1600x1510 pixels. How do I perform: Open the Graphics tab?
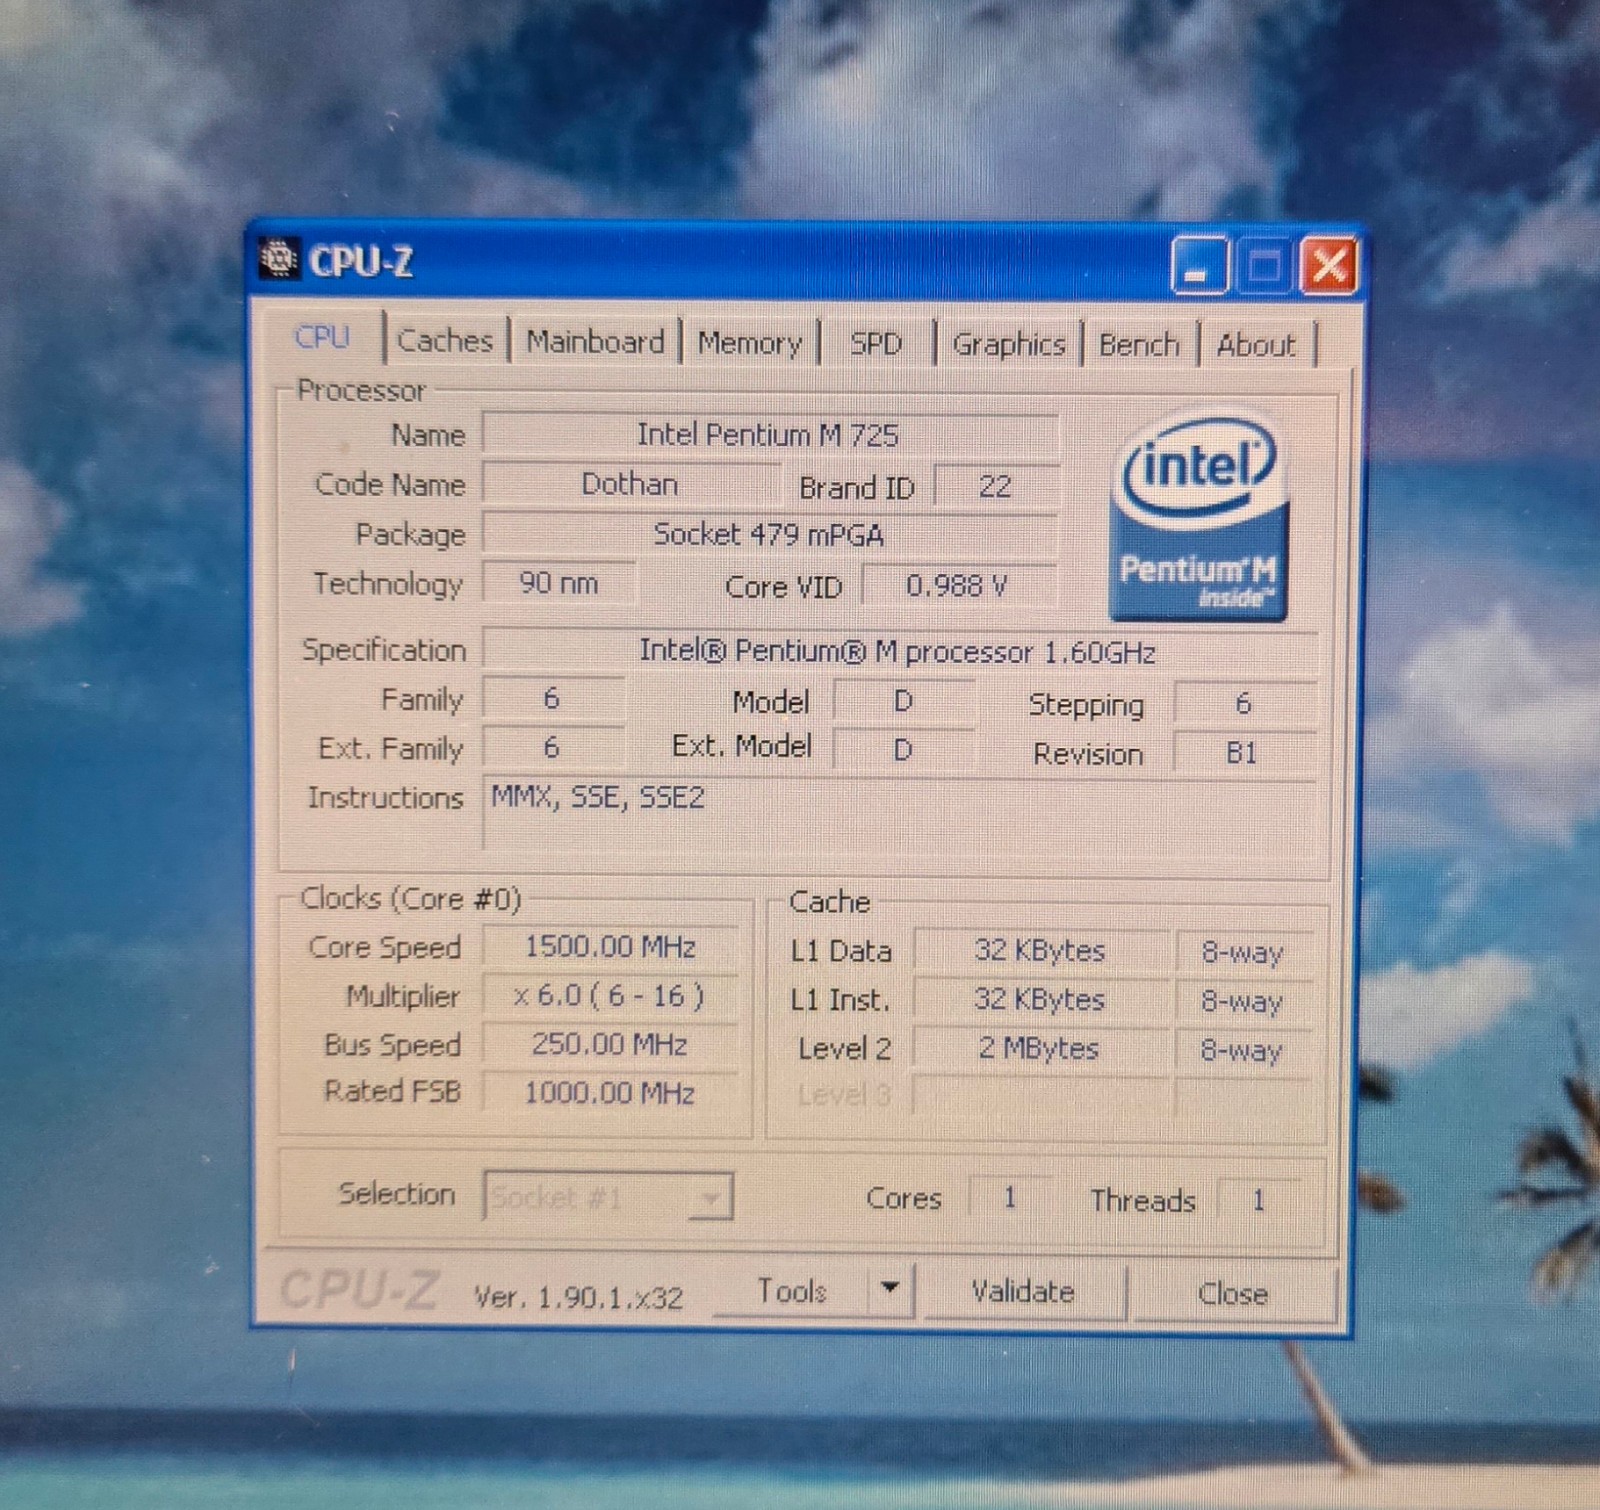pyautogui.click(x=1009, y=344)
